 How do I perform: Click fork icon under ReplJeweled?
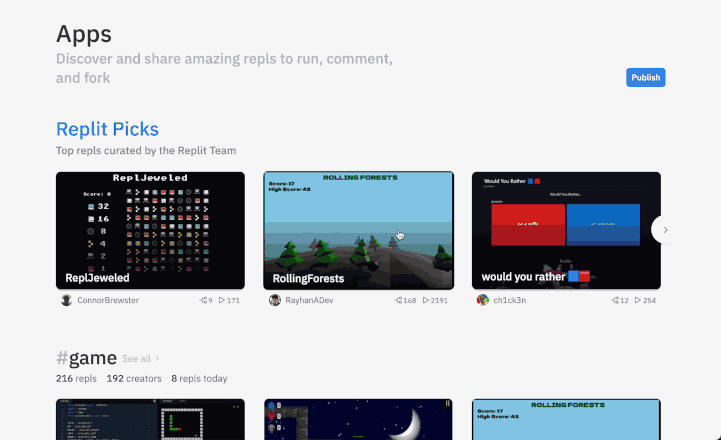click(204, 300)
